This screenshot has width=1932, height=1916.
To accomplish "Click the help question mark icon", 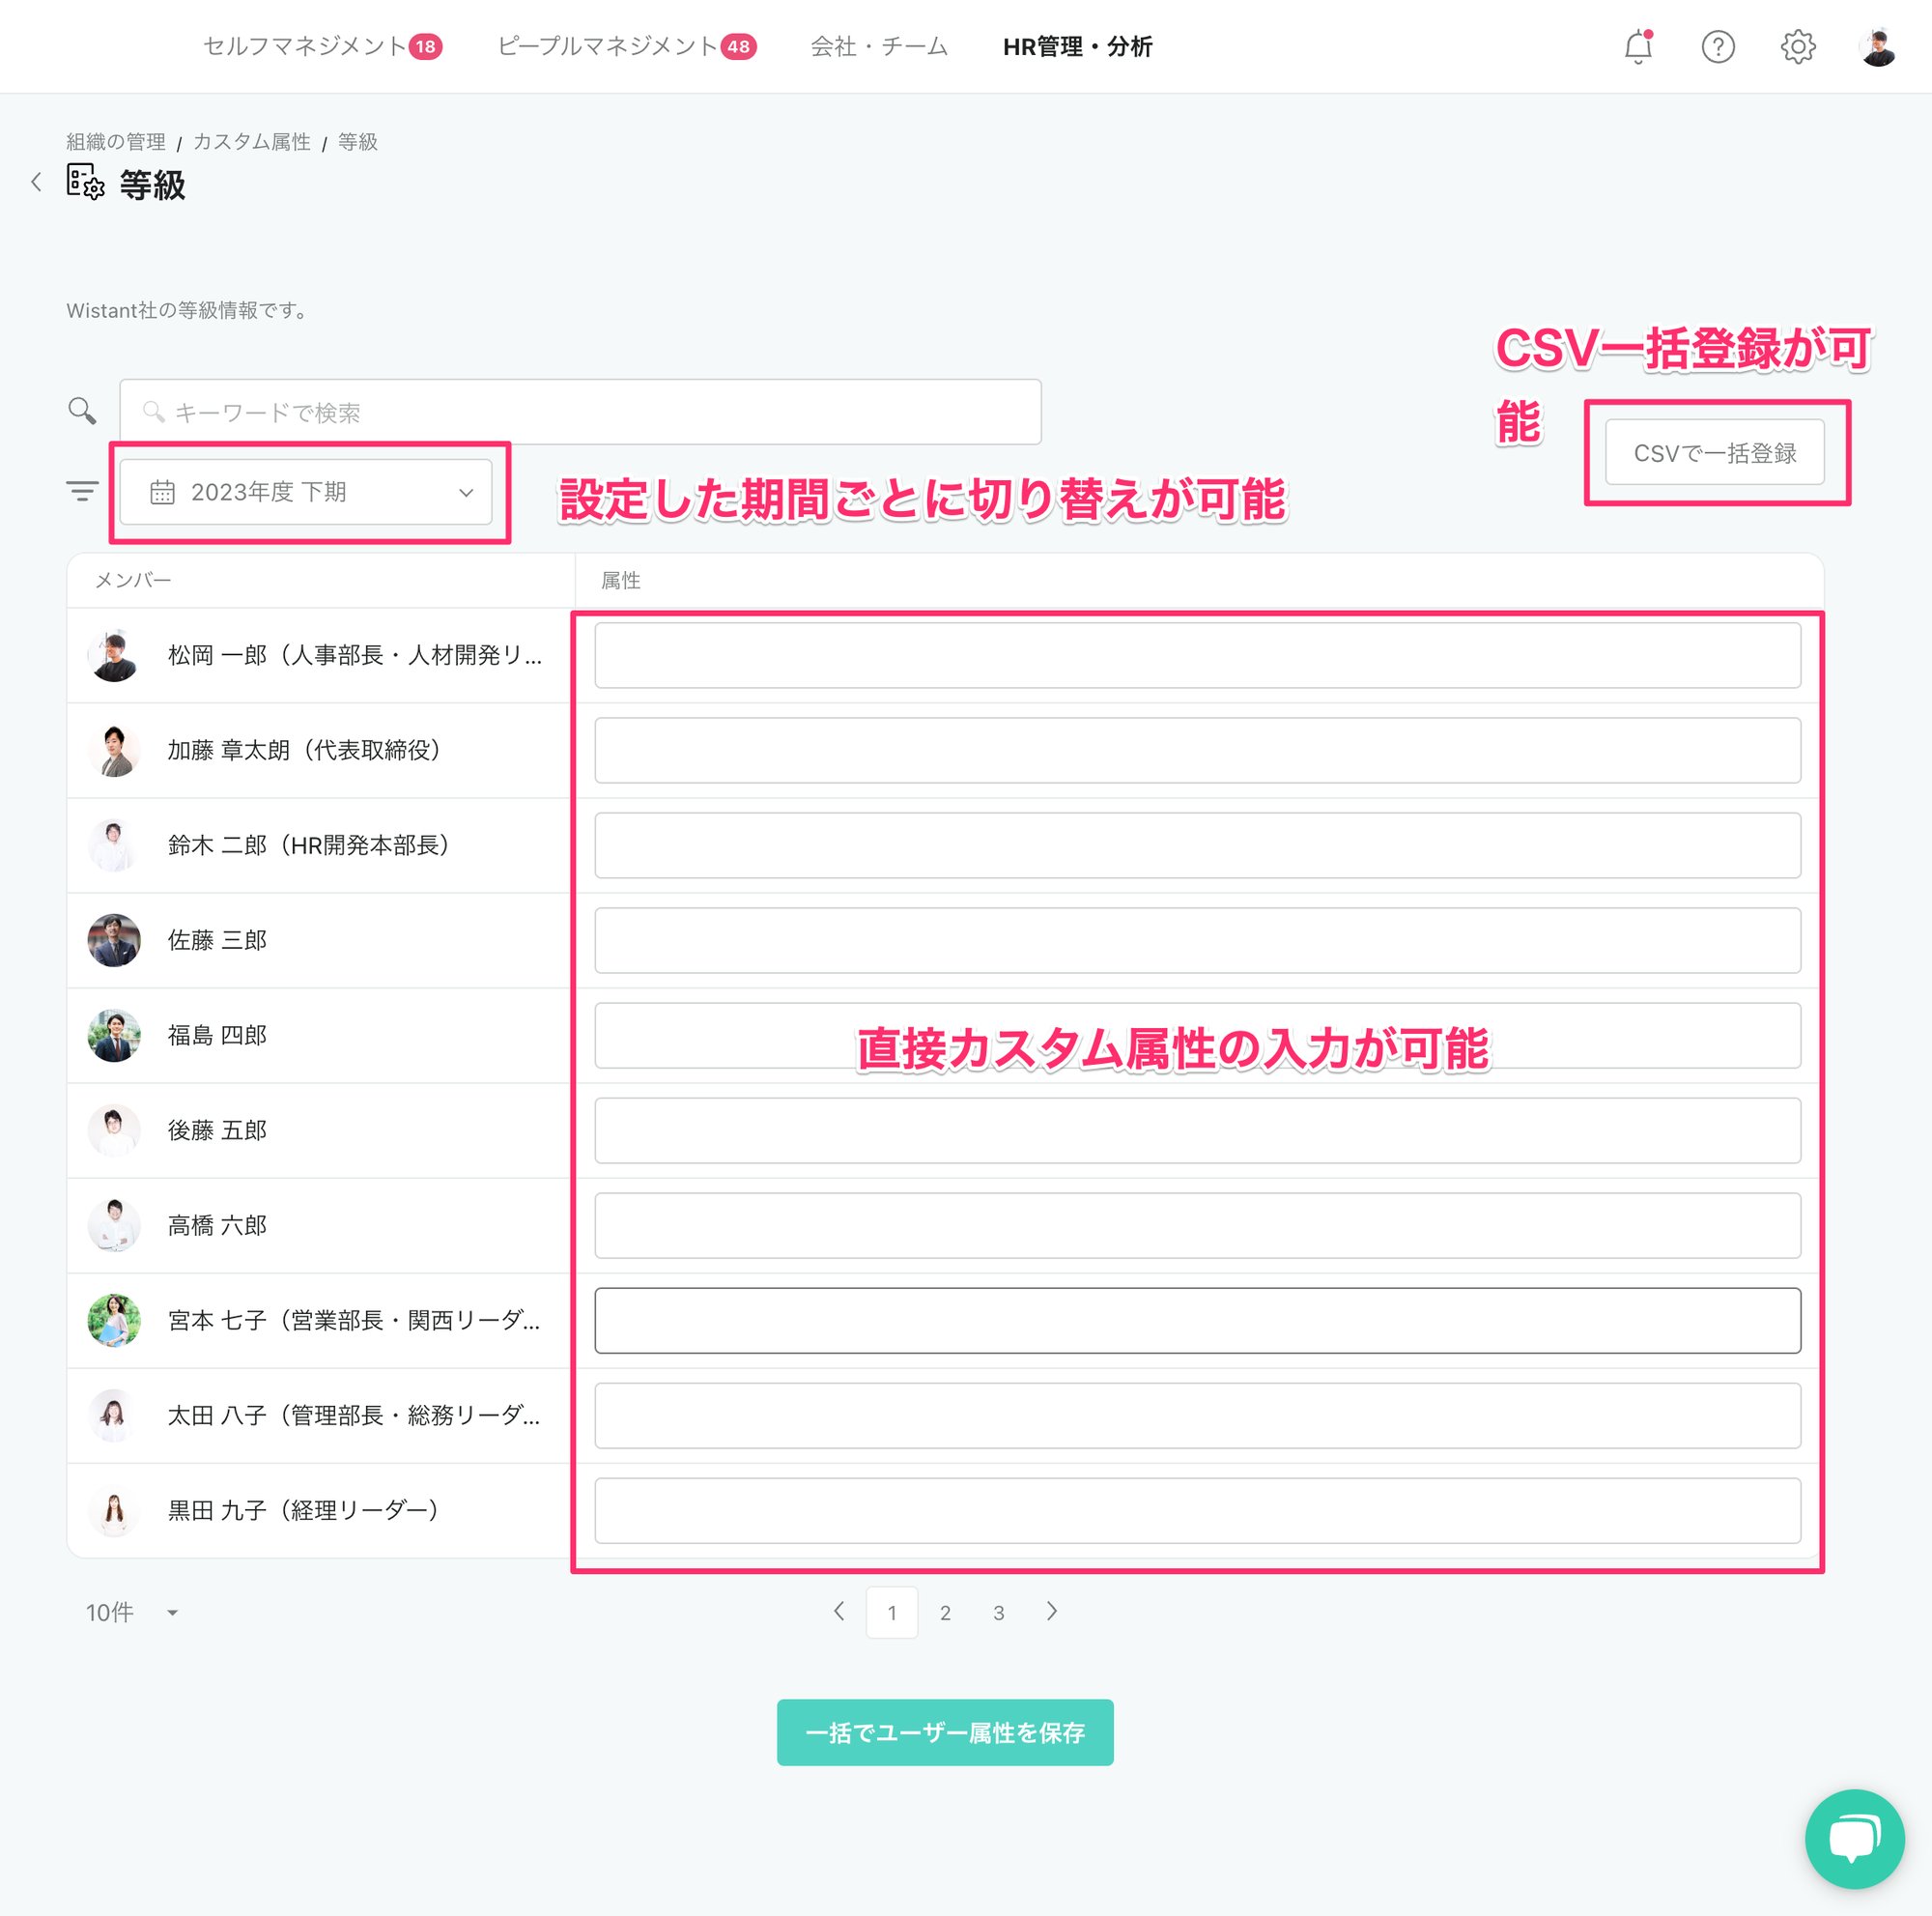I will (1717, 47).
